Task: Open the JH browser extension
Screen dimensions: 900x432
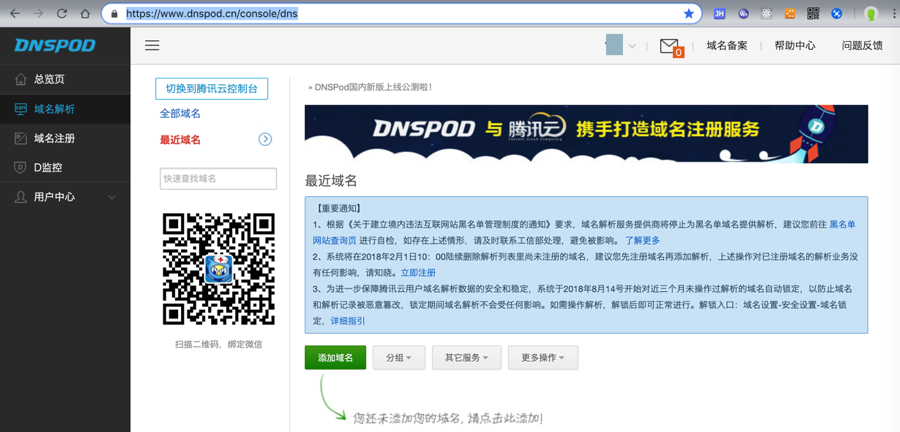Action: tap(720, 13)
